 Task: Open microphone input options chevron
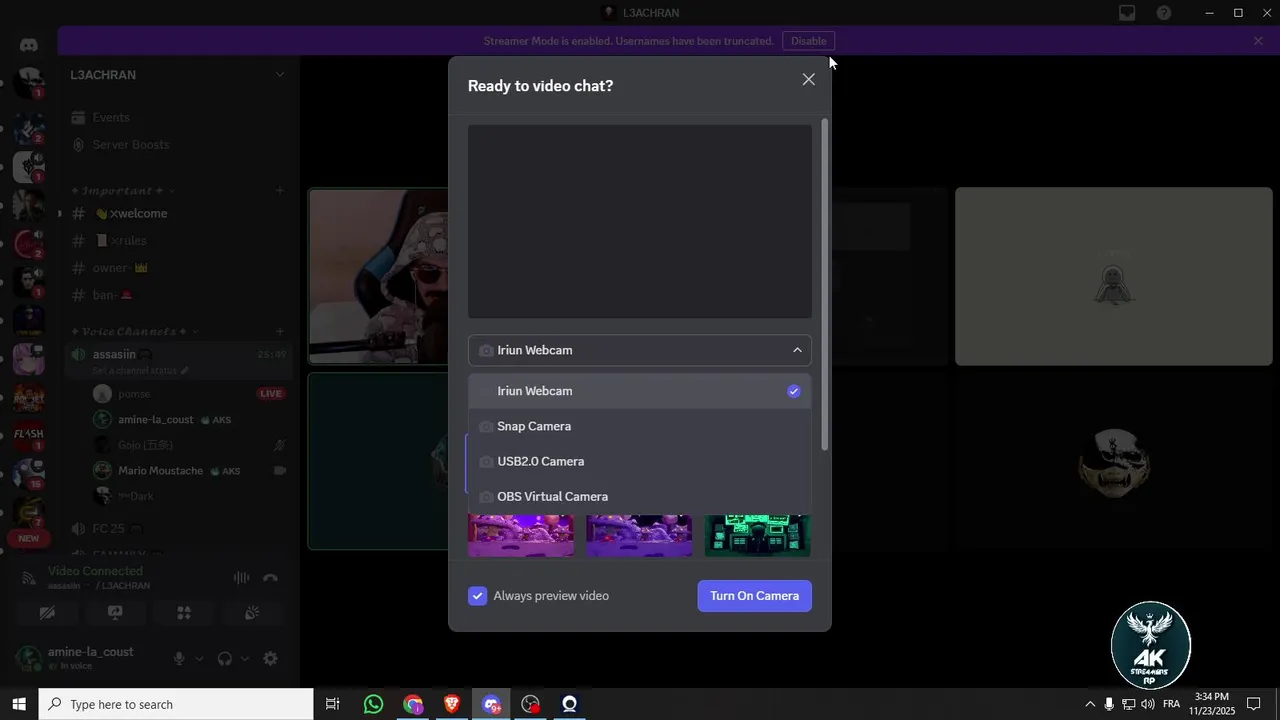point(198,659)
